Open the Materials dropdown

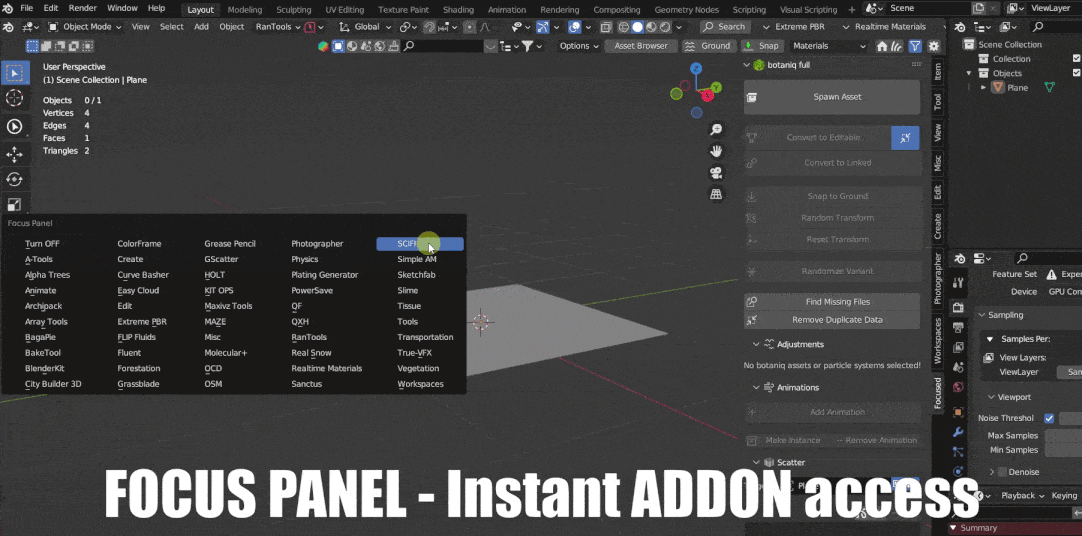pyautogui.click(x=829, y=46)
